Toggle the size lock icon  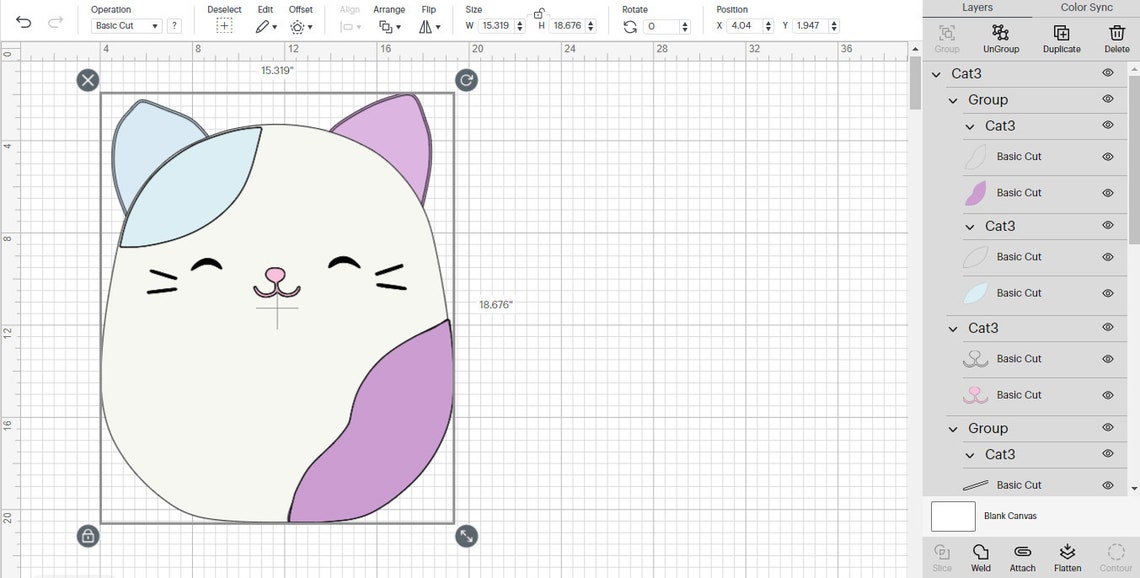pyautogui.click(x=538, y=14)
